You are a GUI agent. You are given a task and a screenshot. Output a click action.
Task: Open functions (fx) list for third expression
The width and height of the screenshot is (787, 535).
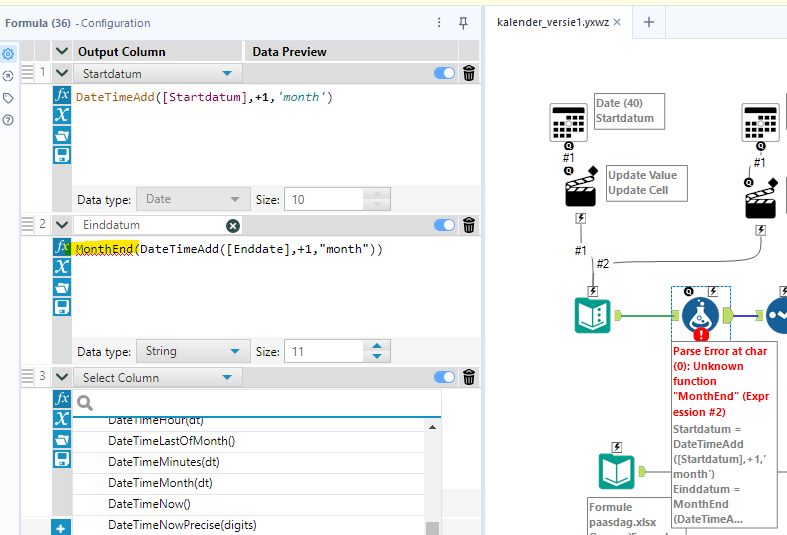(x=62, y=398)
